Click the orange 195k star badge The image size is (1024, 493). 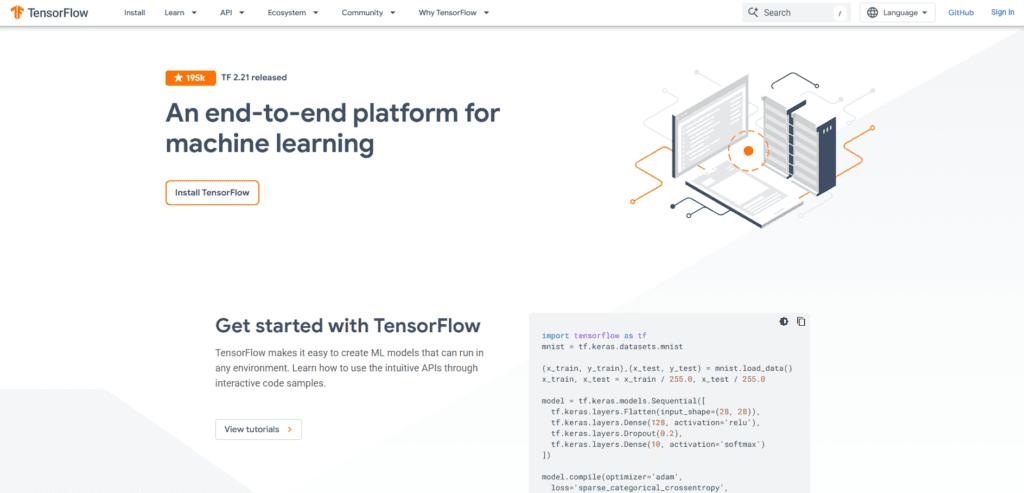pos(190,78)
